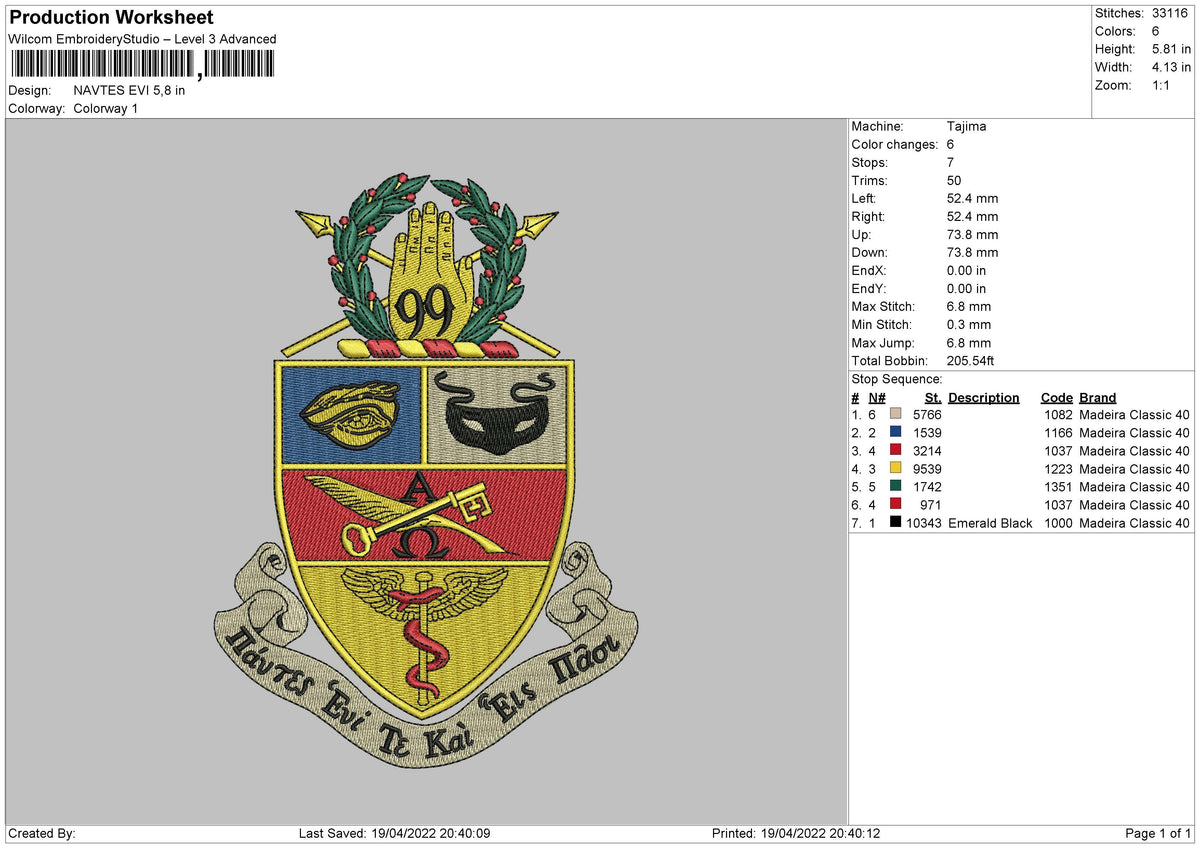Click the 'St.' column header
1200x848 pixels.
click(x=932, y=397)
